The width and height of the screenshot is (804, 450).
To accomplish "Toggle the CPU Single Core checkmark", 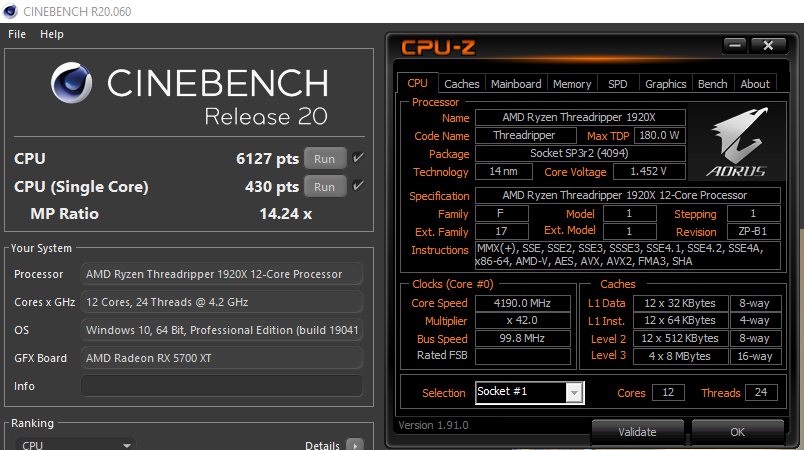I will (358, 186).
